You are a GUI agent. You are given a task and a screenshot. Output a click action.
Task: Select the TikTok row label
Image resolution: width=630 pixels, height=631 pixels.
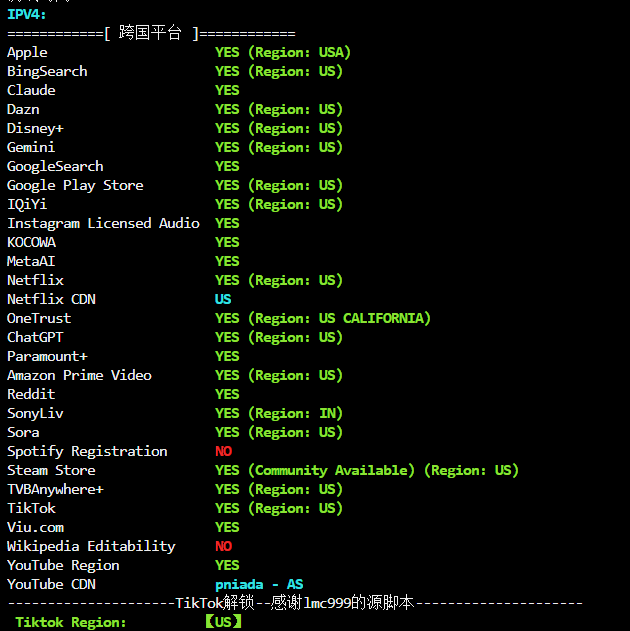pyautogui.click(x=31, y=509)
